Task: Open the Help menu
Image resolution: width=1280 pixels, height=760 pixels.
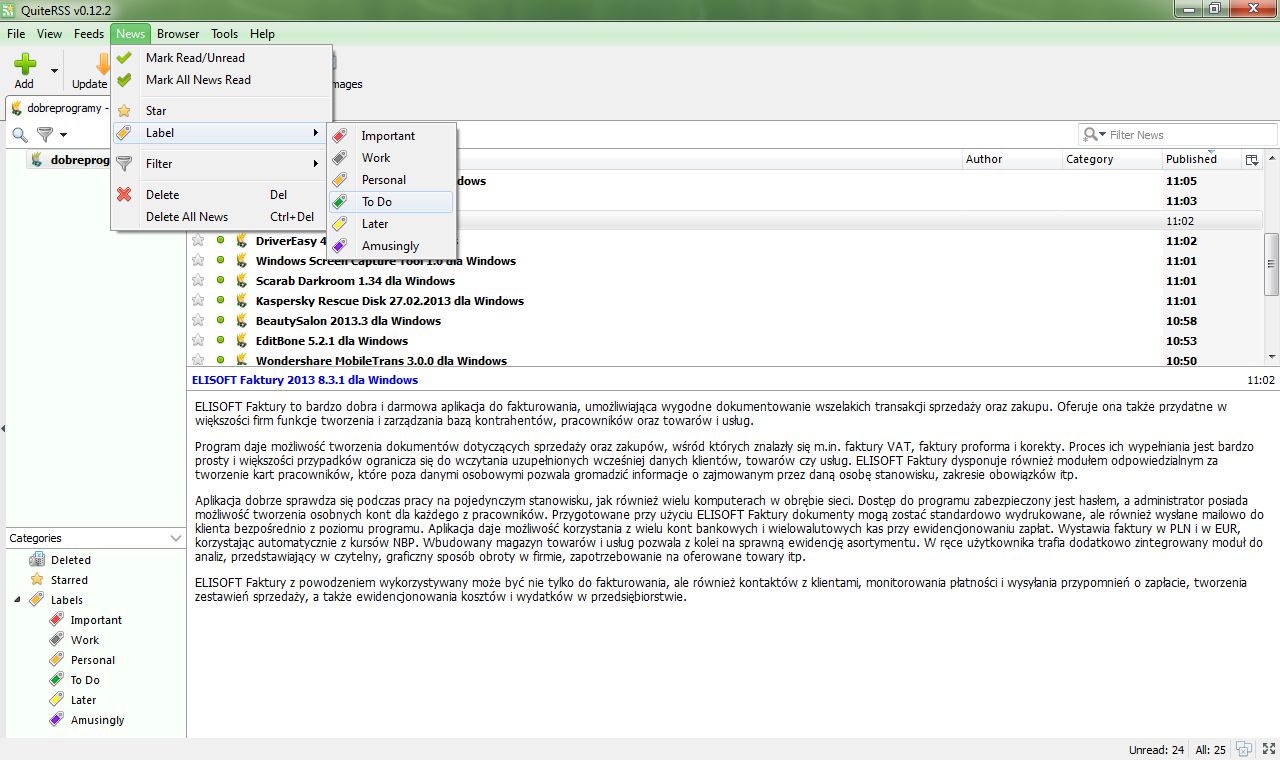Action: point(262,33)
